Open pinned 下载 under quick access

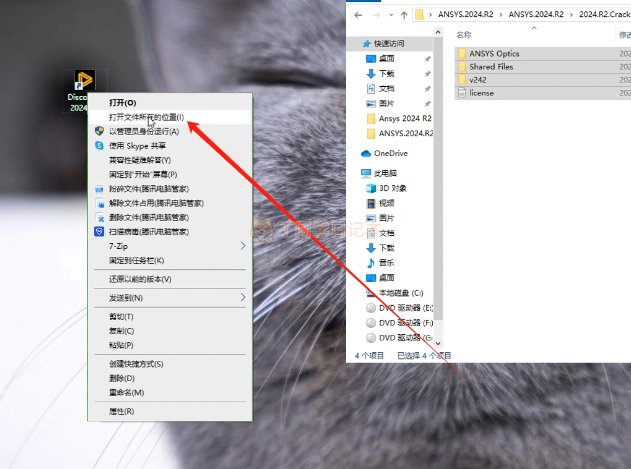[x=386, y=74]
